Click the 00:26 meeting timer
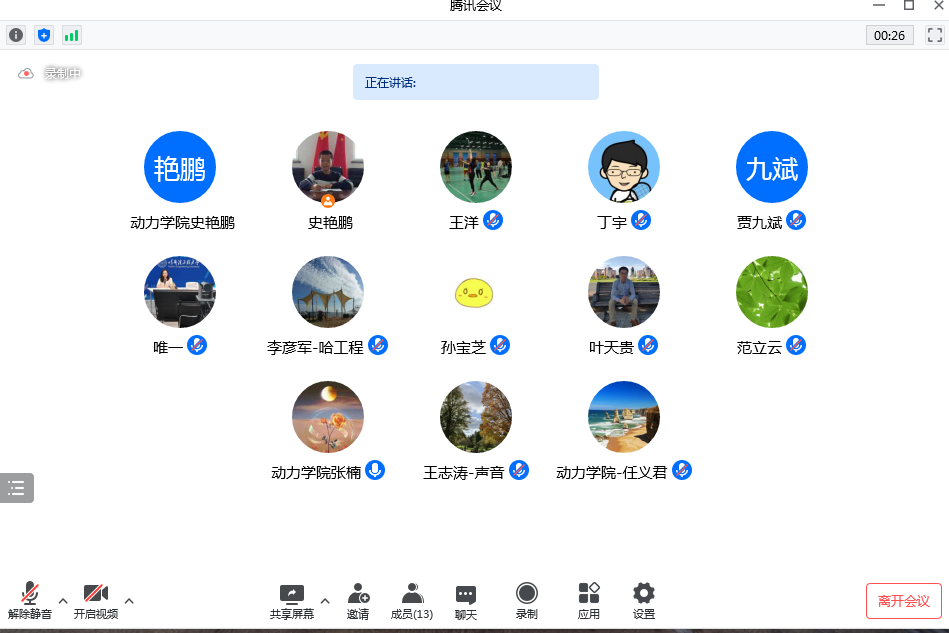949x633 pixels. (889, 35)
